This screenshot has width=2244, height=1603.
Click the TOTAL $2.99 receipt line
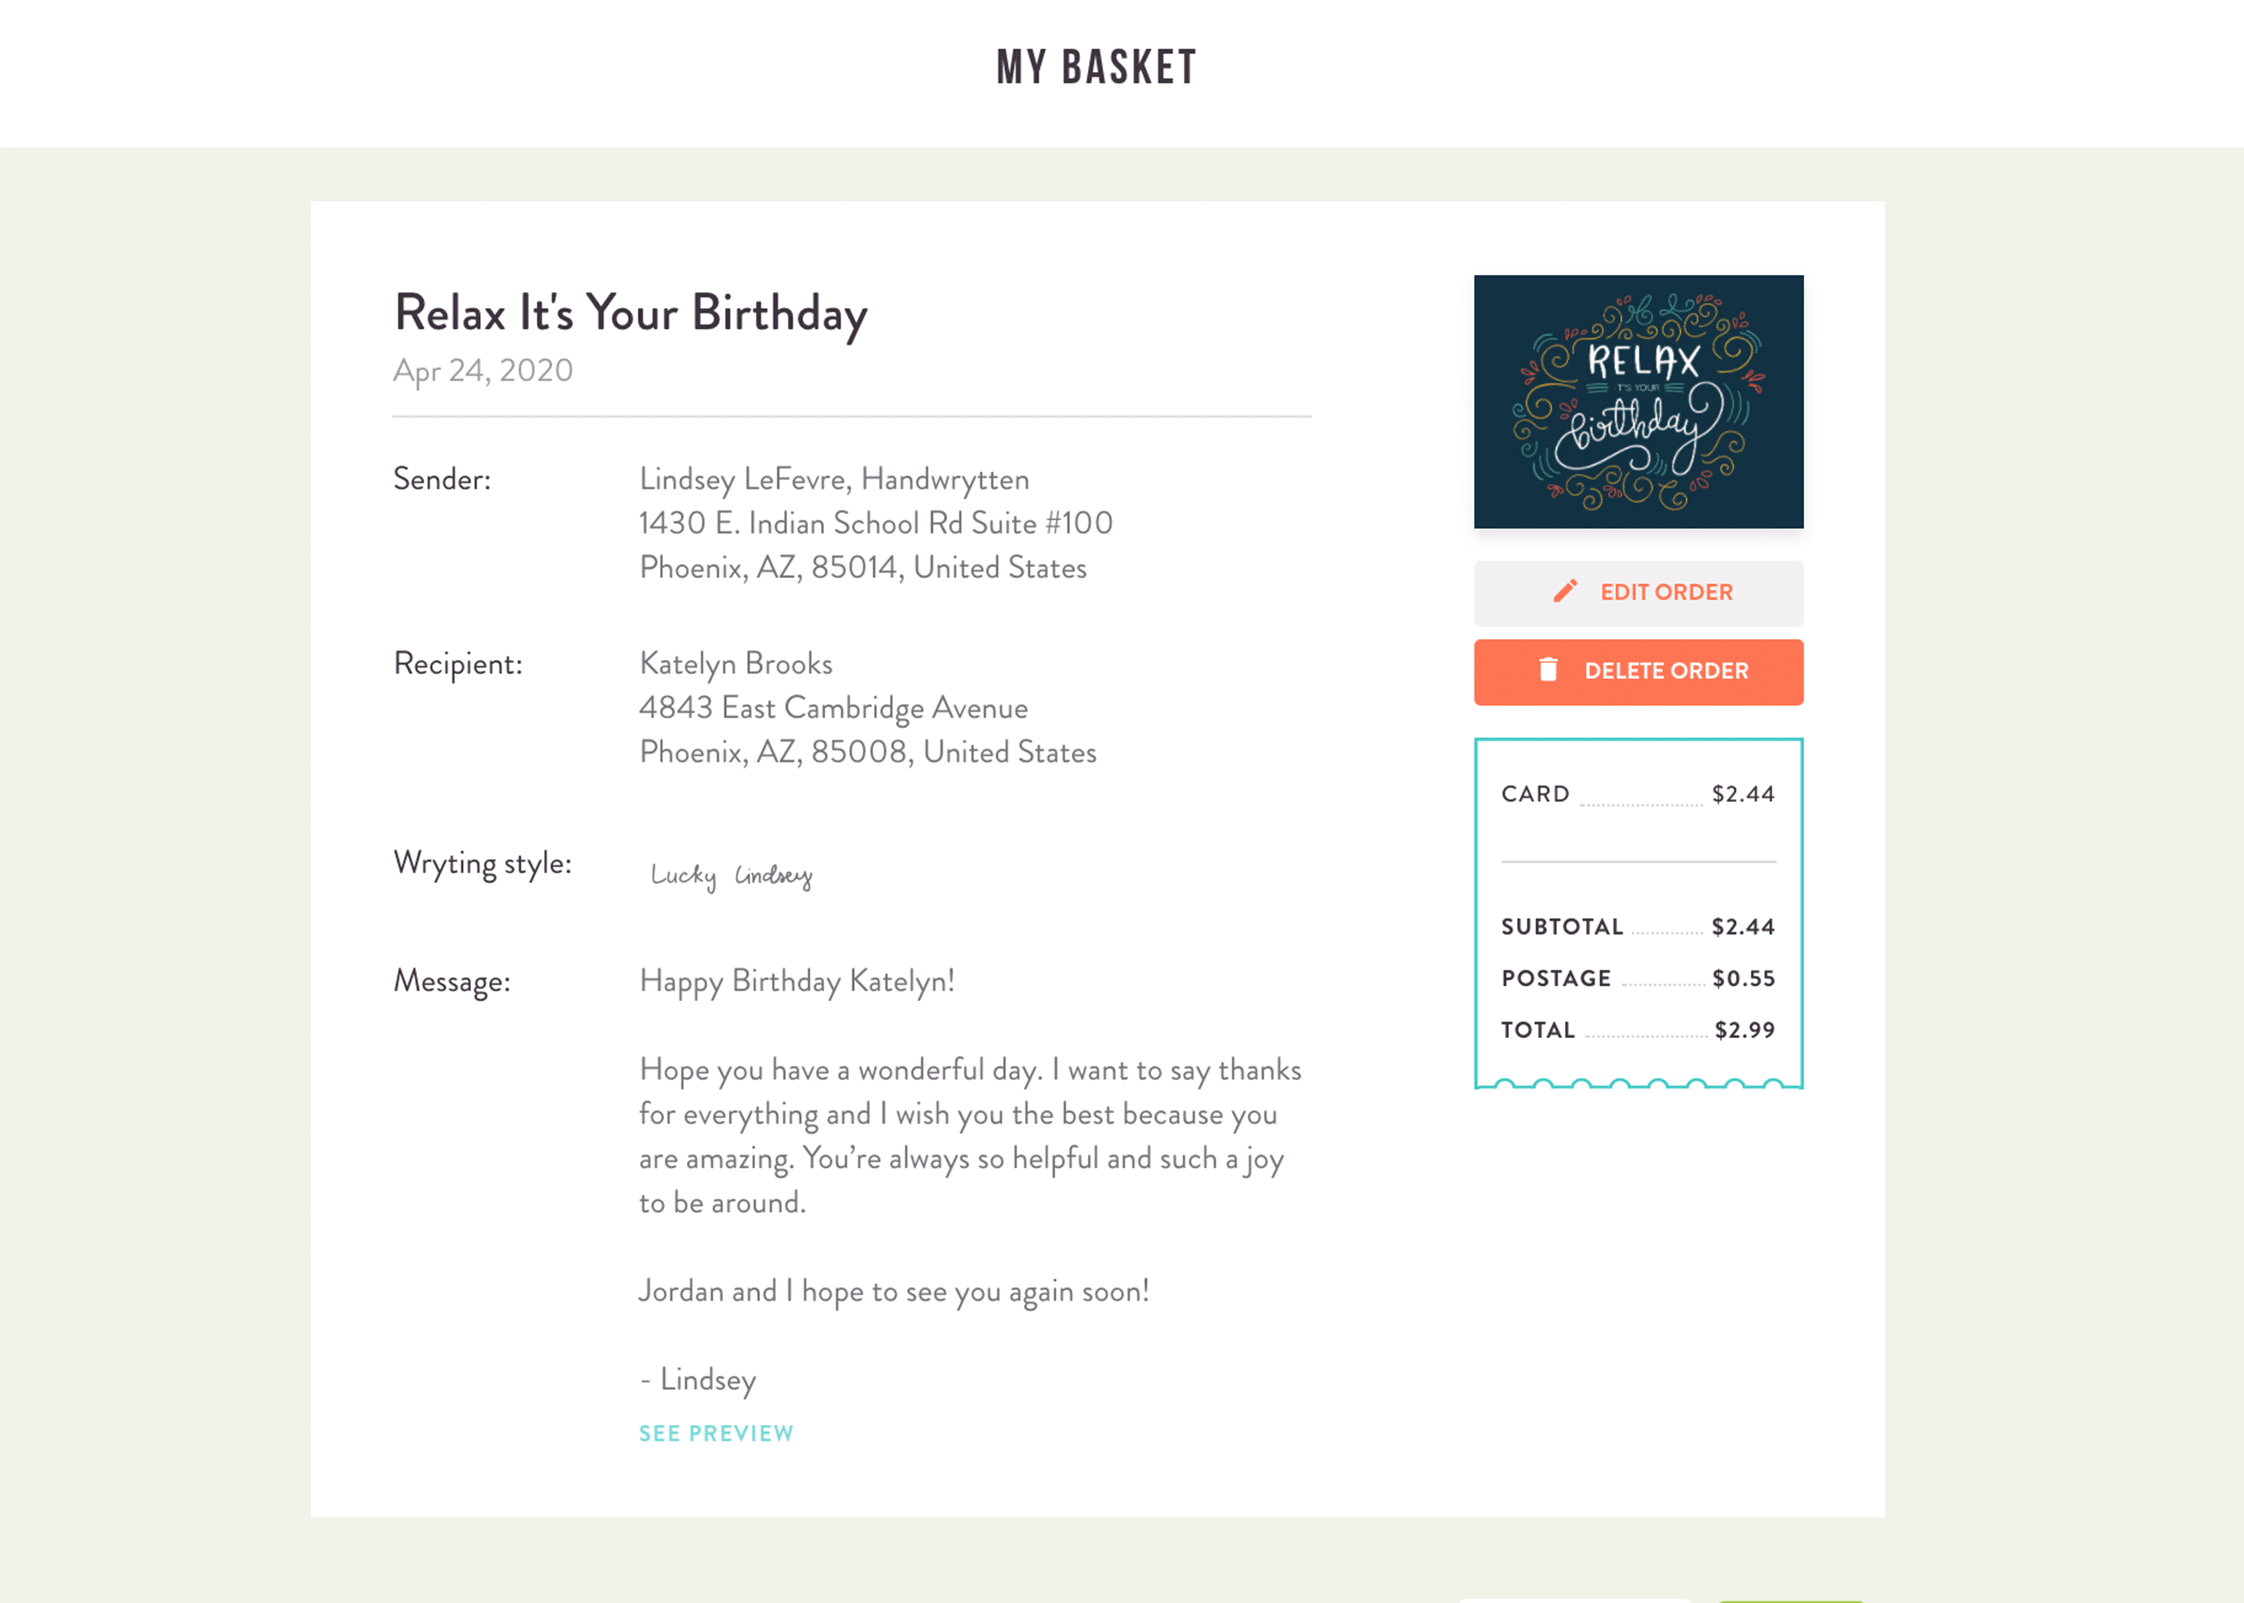pos(1637,1030)
